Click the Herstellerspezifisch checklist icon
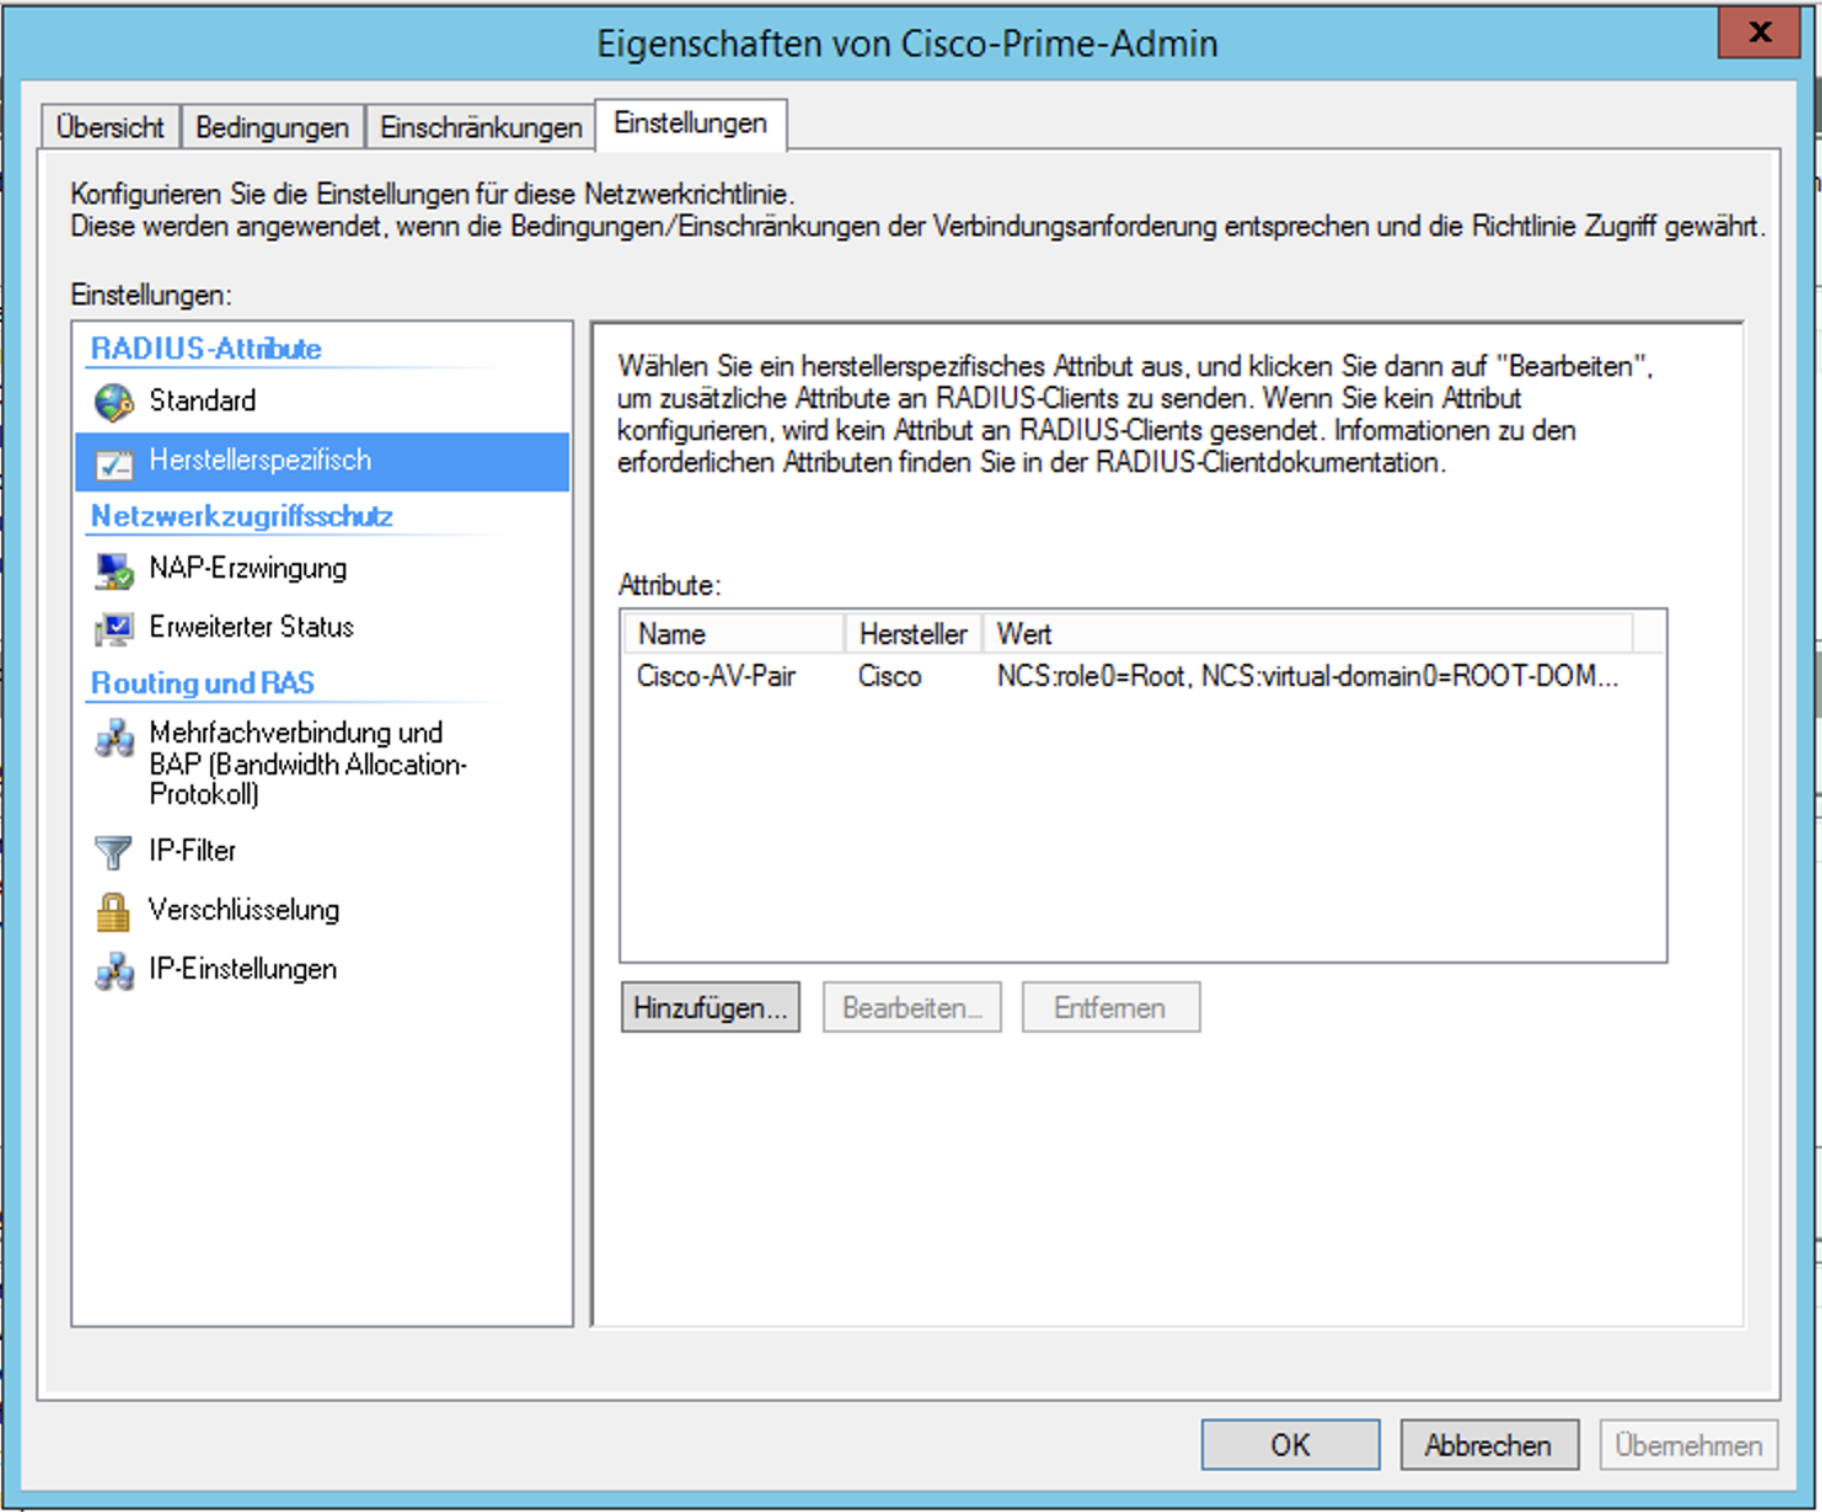This screenshot has height=1512, width=1822. point(114,462)
